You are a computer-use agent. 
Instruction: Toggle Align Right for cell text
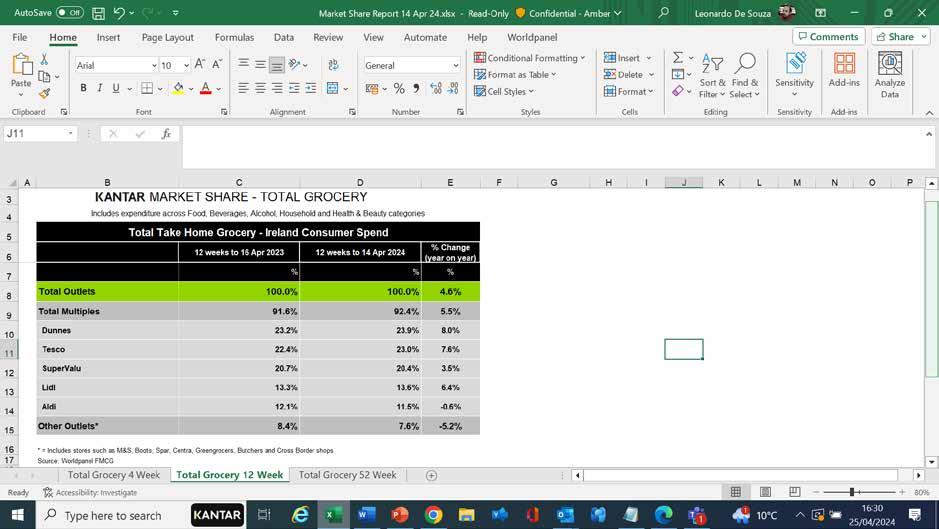pos(277,89)
